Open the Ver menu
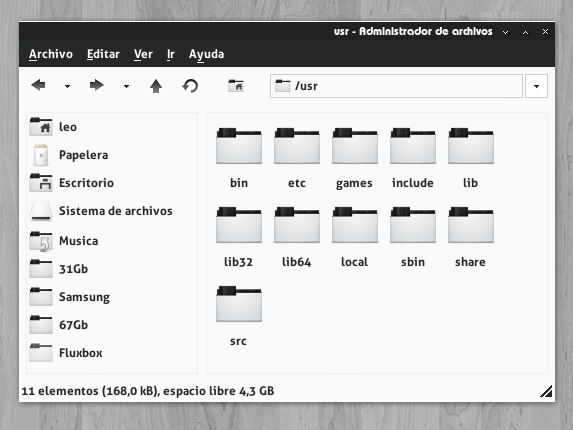The height and width of the screenshot is (430, 573). click(x=143, y=54)
